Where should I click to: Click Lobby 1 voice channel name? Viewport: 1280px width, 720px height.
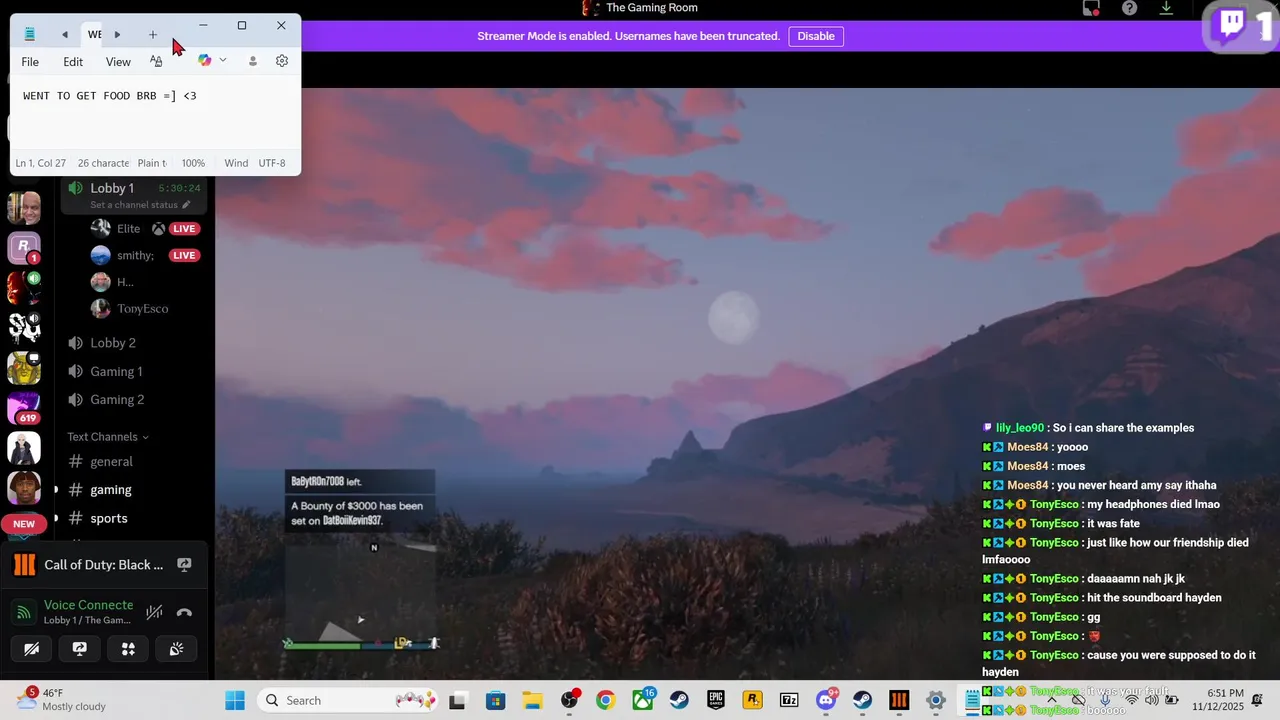(x=112, y=188)
